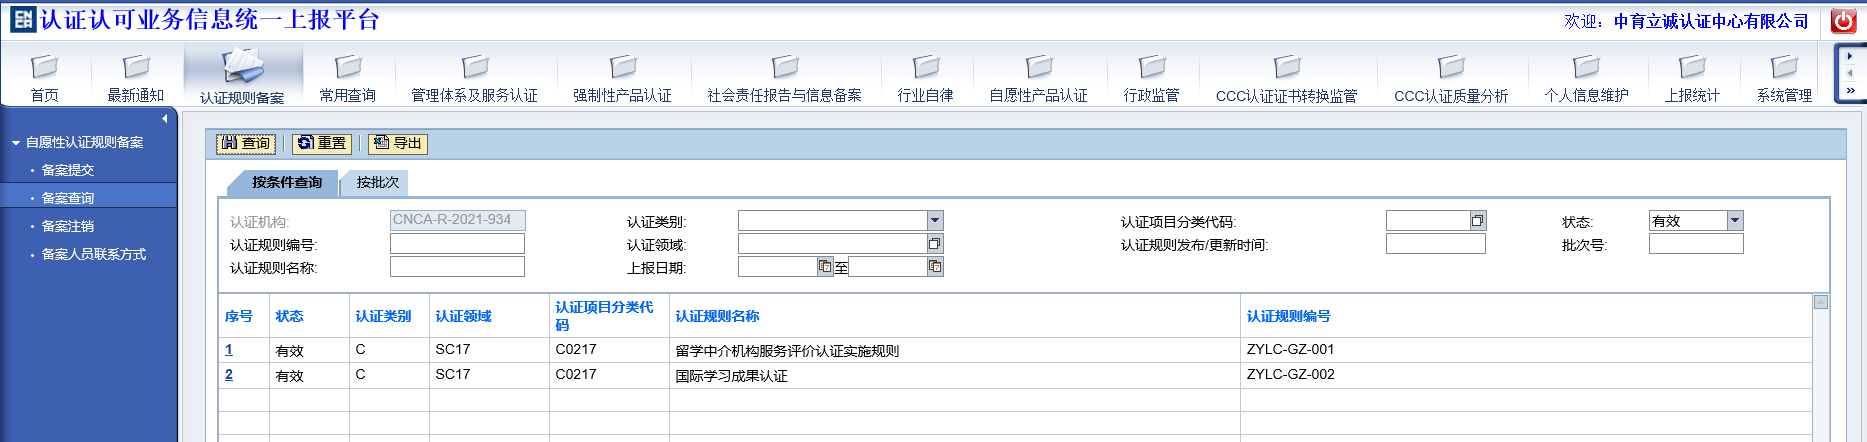Open the 首页 home icon
Screen dimensions: 1867x442
coord(44,68)
